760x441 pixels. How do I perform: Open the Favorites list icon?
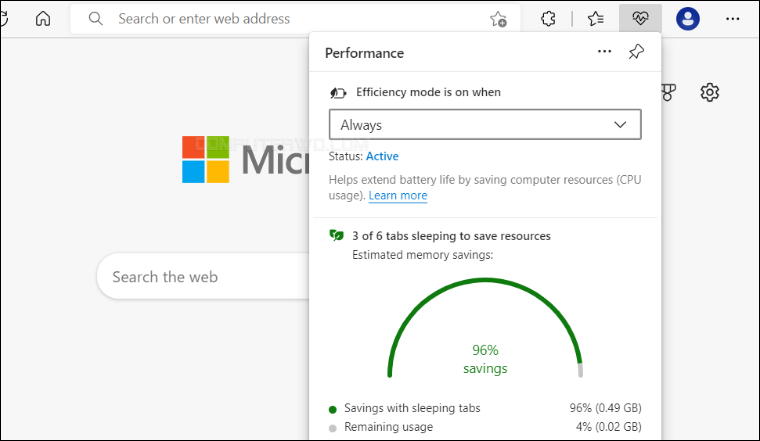pyautogui.click(x=596, y=19)
